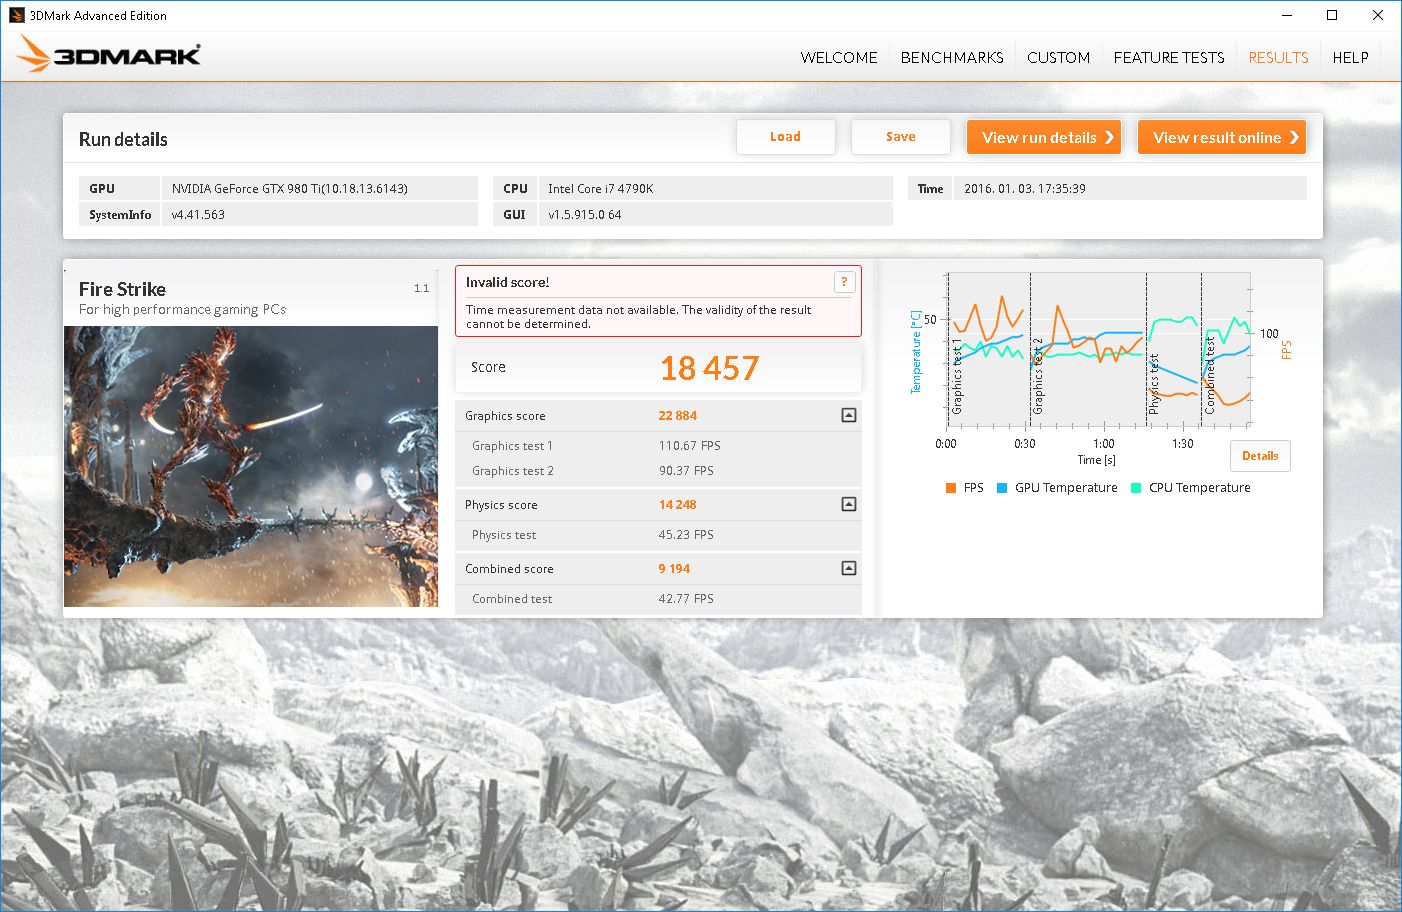The width and height of the screenshot is (1402, 912).
Task: Collapse the Physics score section
Action: click(x=848, y=504)
